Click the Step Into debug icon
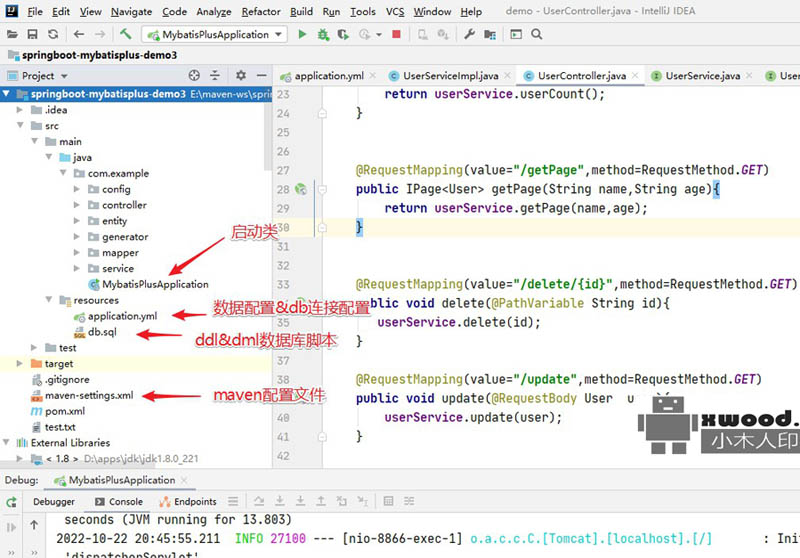 [x=280, y=501]
